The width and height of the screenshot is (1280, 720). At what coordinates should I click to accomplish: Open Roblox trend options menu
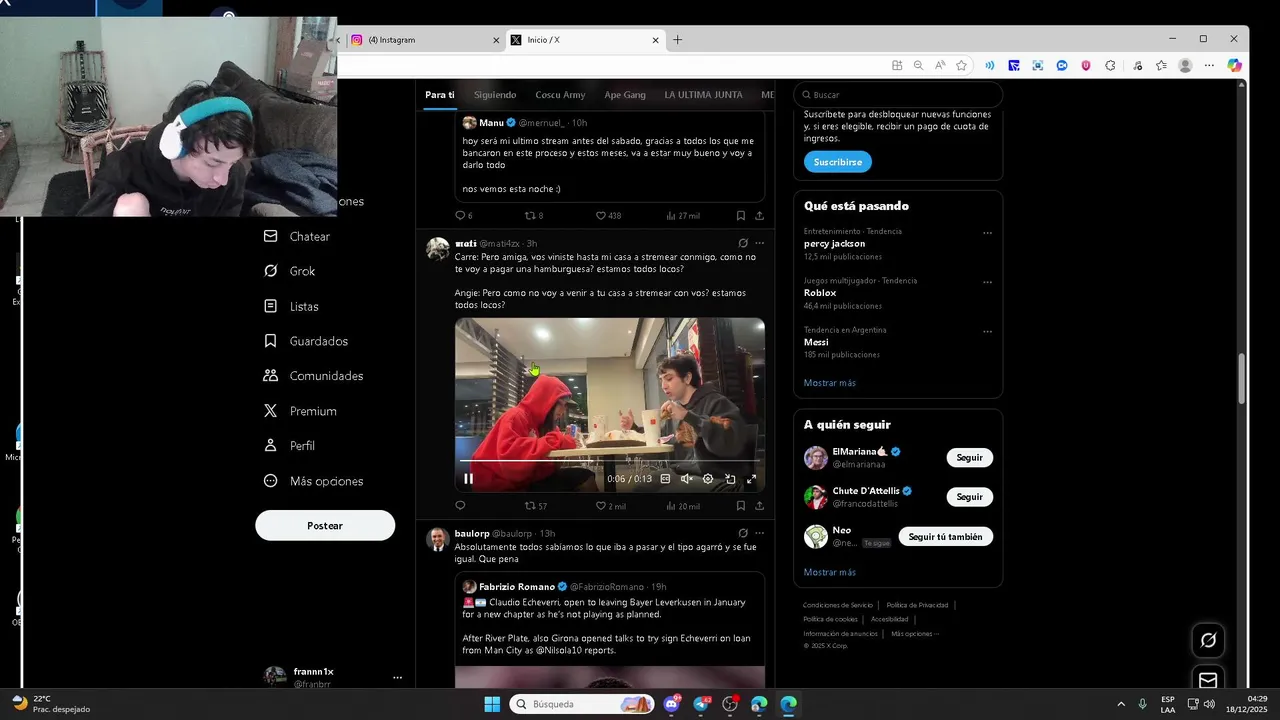(x=987, y=282)
